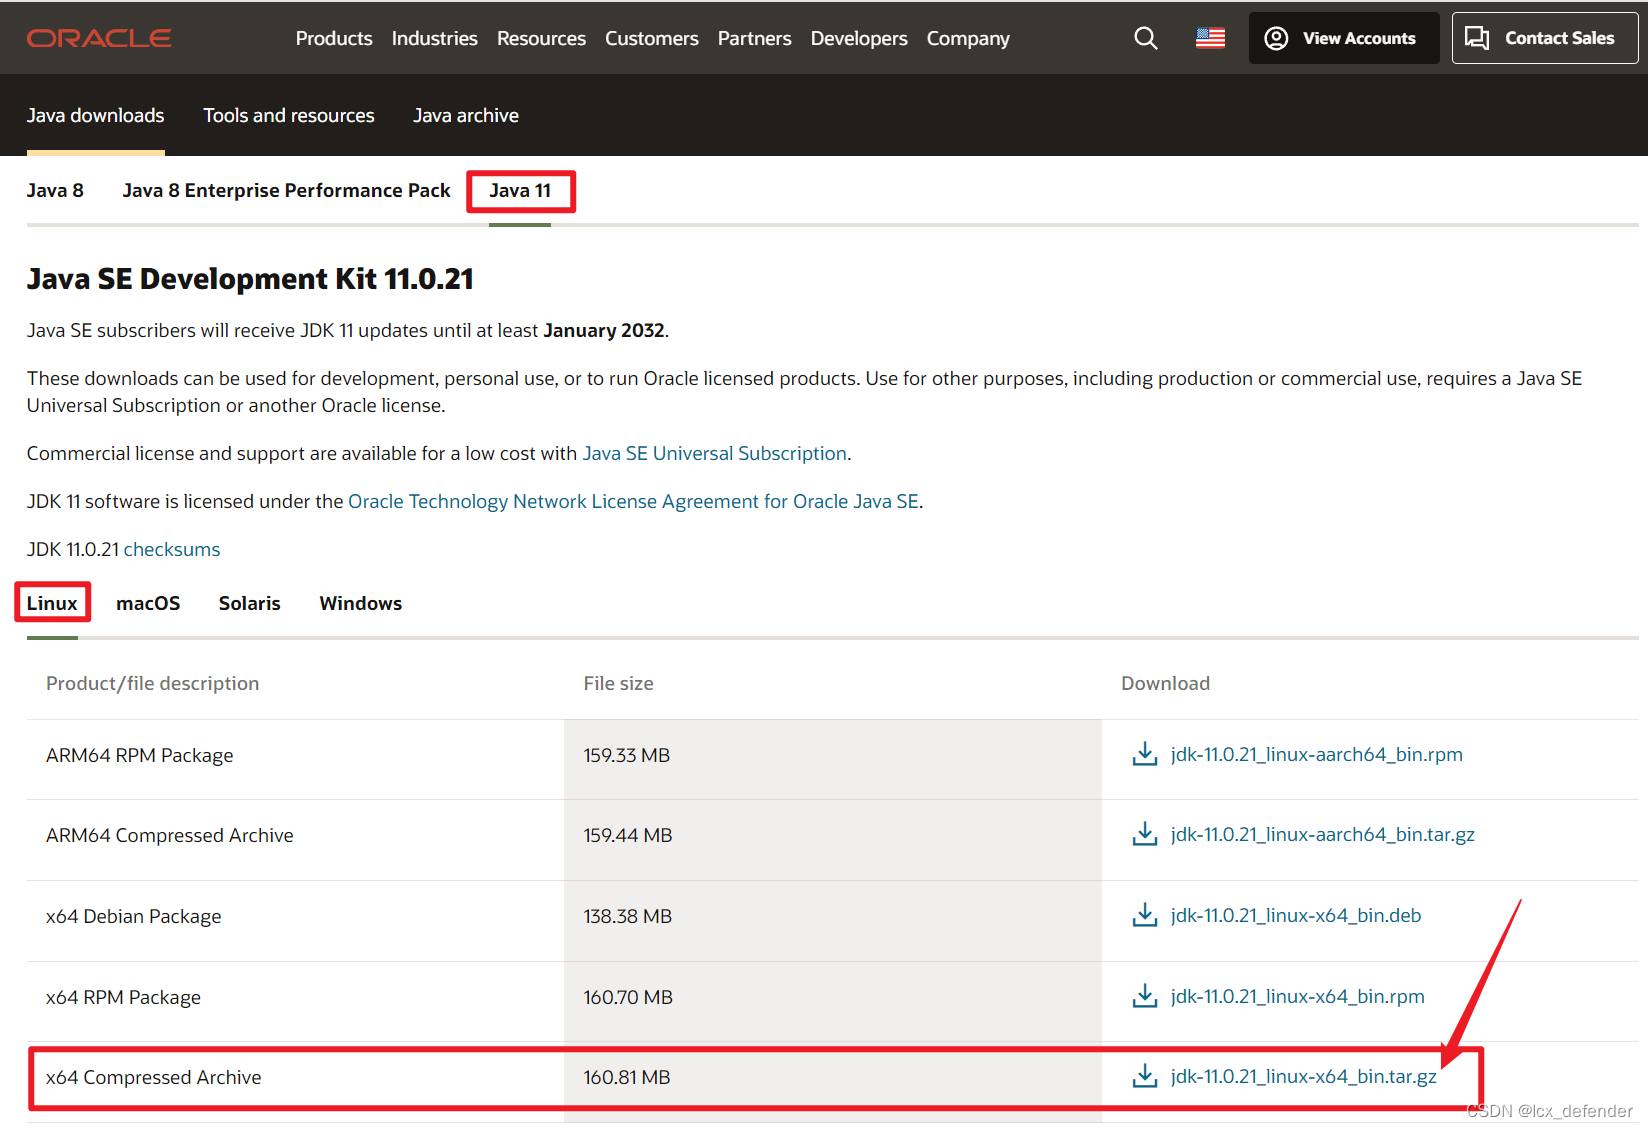This screenshot has height=1129, width=1648.
Task: Click the 159.44 MB file size
Action: click(x=628, y=835)
